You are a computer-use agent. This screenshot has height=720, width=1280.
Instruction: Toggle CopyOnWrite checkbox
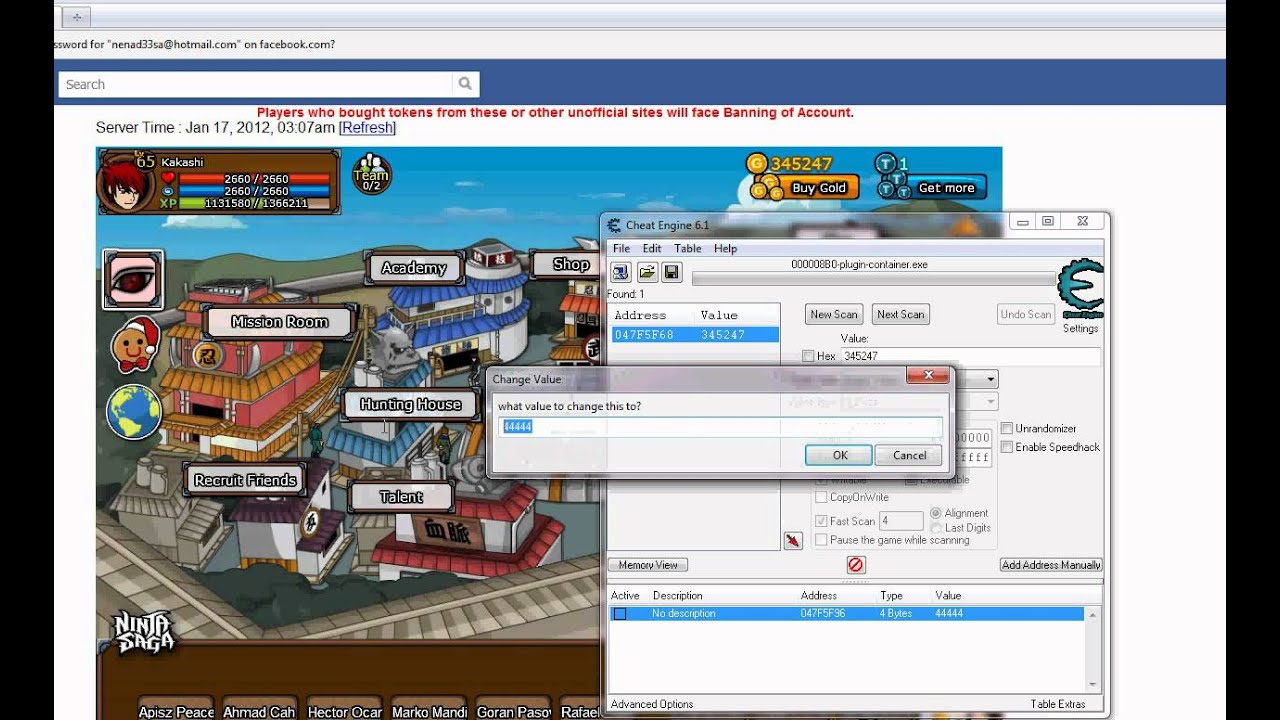pos(821,497)
